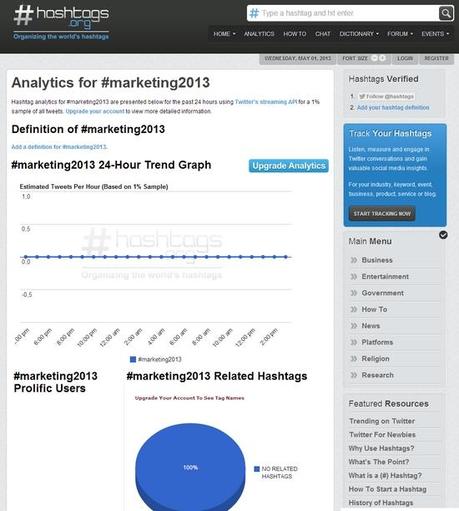459x511 pixels.
Task: Click the Upgrade Analytics button
Action: 289,166
